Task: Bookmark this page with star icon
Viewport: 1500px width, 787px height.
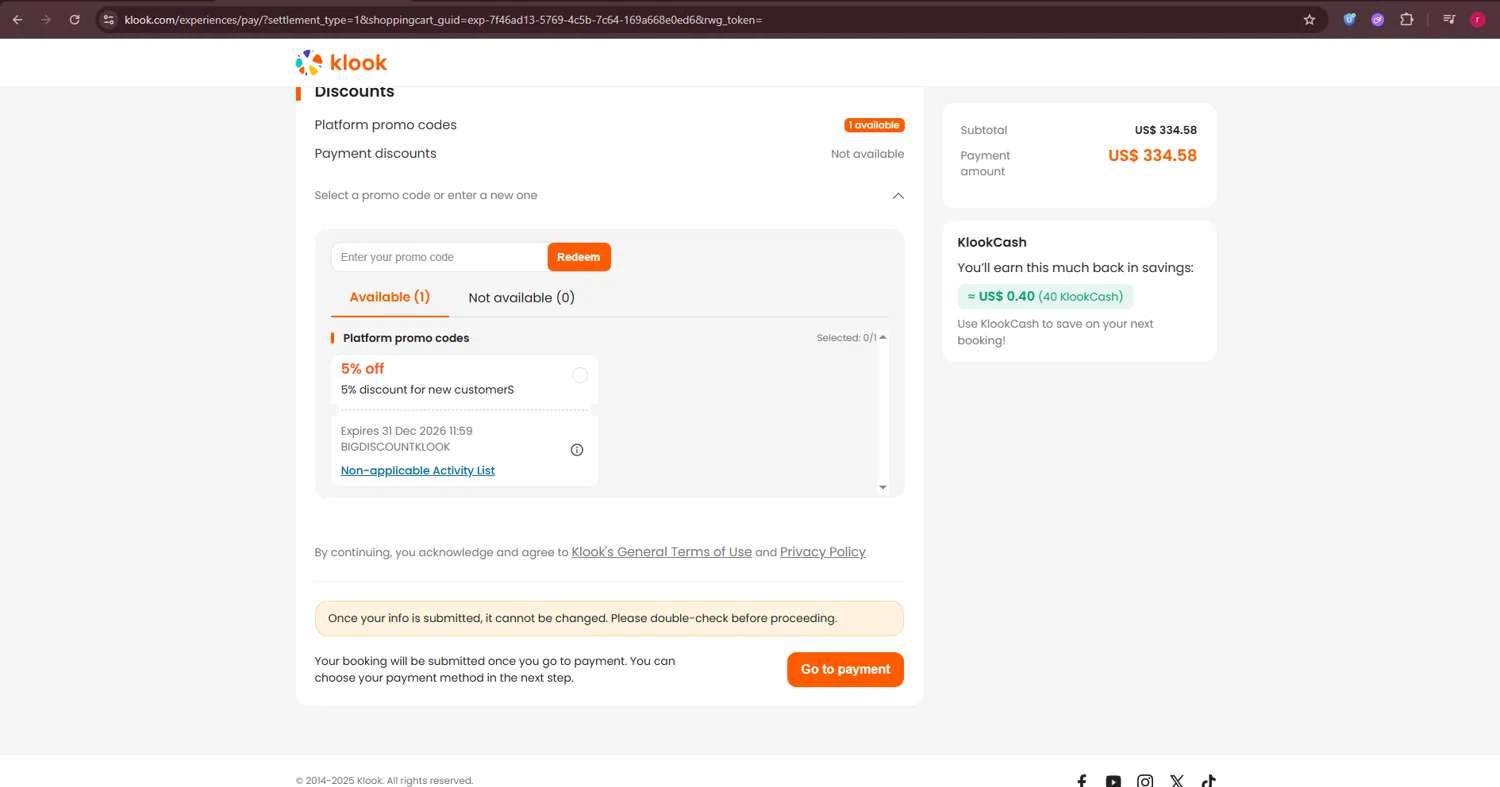Action: pyautogui.click(x=1309, y=19)
